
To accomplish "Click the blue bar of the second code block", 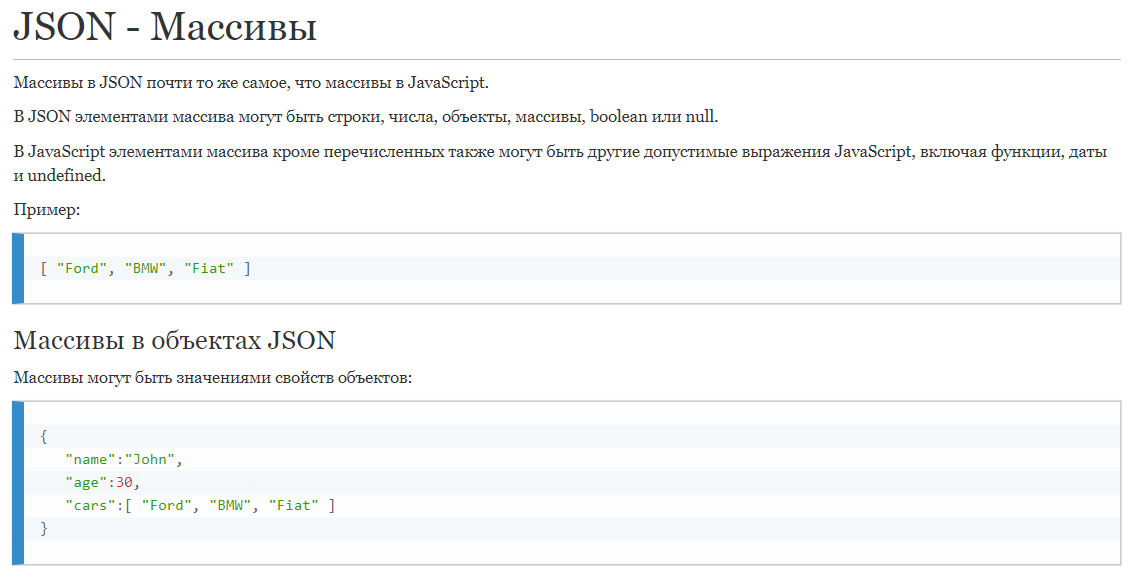I will click(x=18, y=483).
